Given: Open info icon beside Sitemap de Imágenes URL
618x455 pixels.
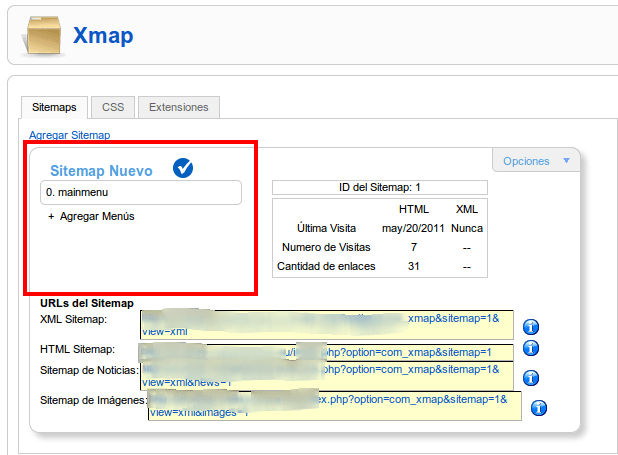Looking at the screenshot, I should tap(539, 408).
